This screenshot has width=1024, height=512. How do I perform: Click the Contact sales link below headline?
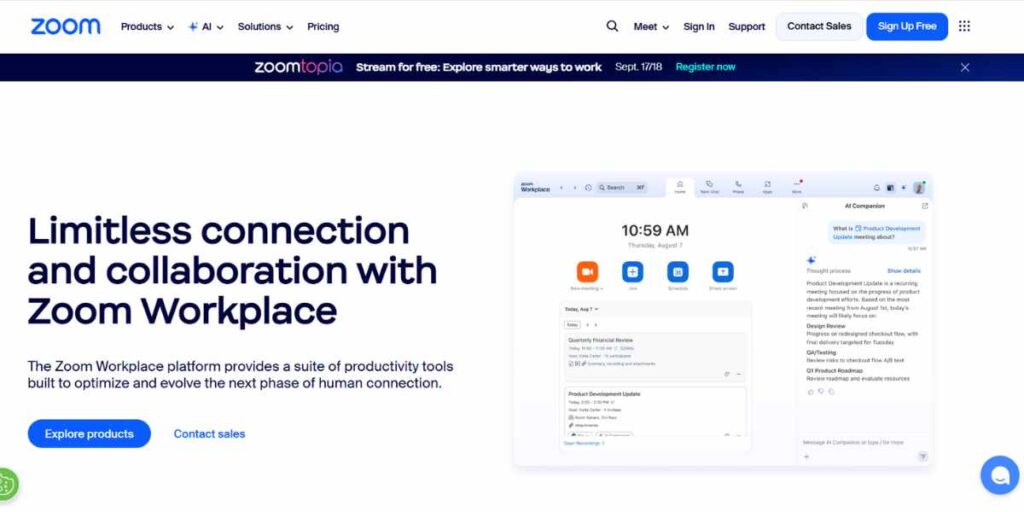210,434
